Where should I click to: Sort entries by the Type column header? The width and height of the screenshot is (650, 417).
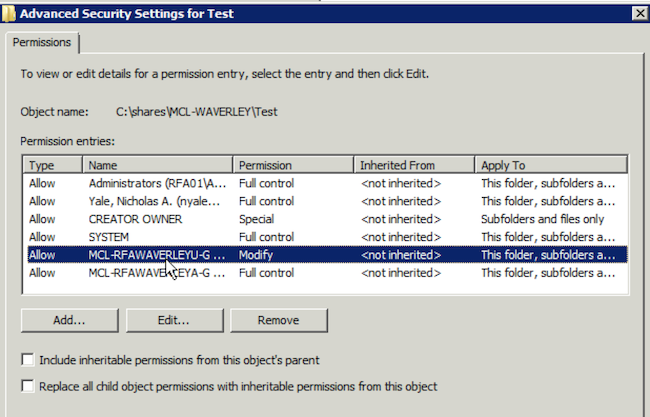pos(53,165)
